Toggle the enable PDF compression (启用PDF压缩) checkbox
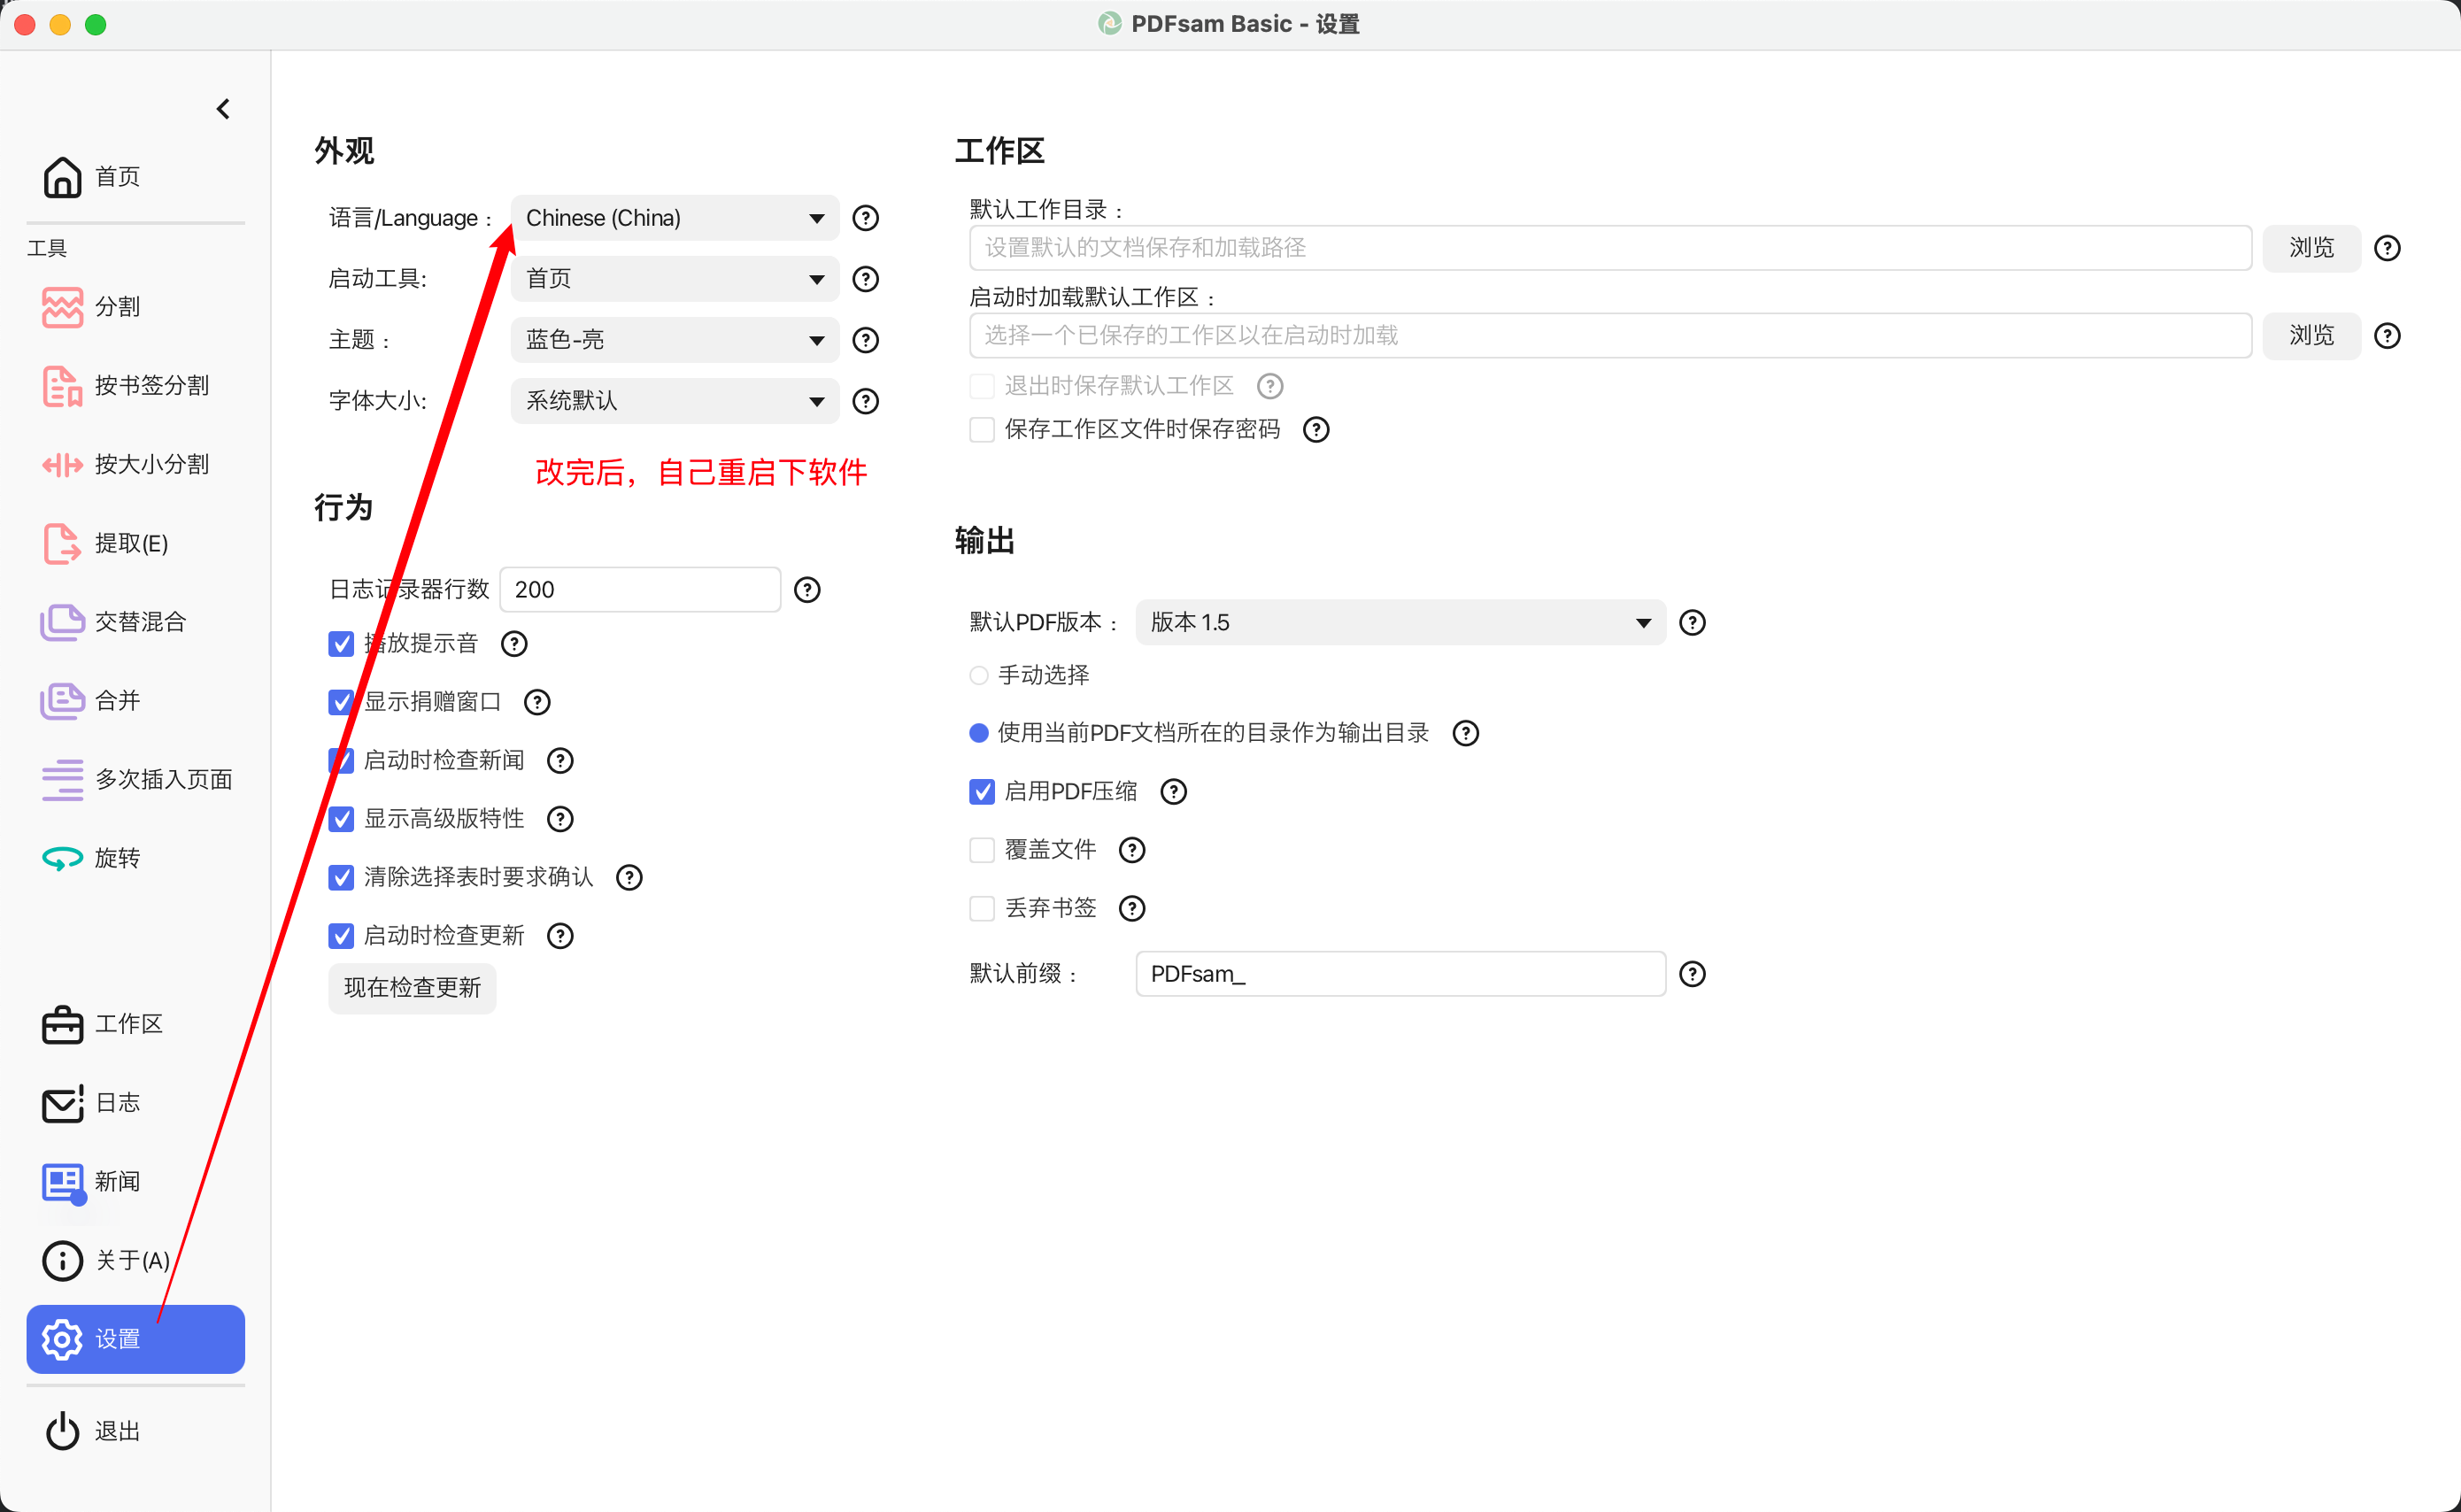The height and width of the screenshot is (1512, 2461). (981, 791)
